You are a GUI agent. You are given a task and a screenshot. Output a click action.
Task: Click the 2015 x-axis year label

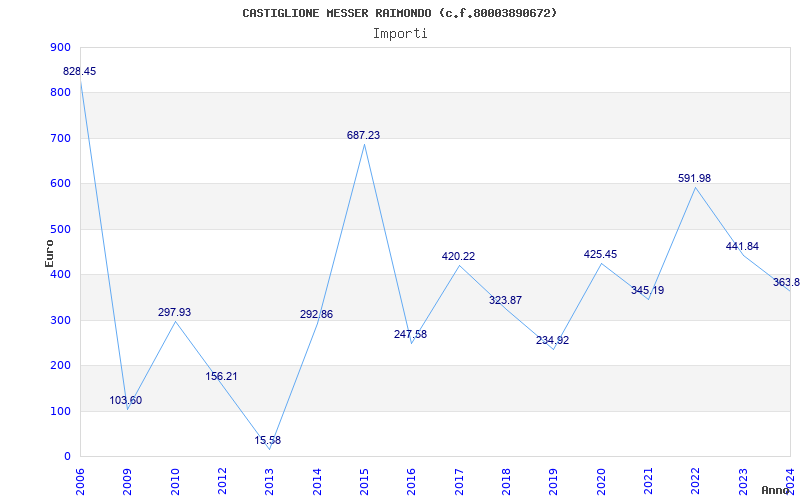click(x=364, y=481)
